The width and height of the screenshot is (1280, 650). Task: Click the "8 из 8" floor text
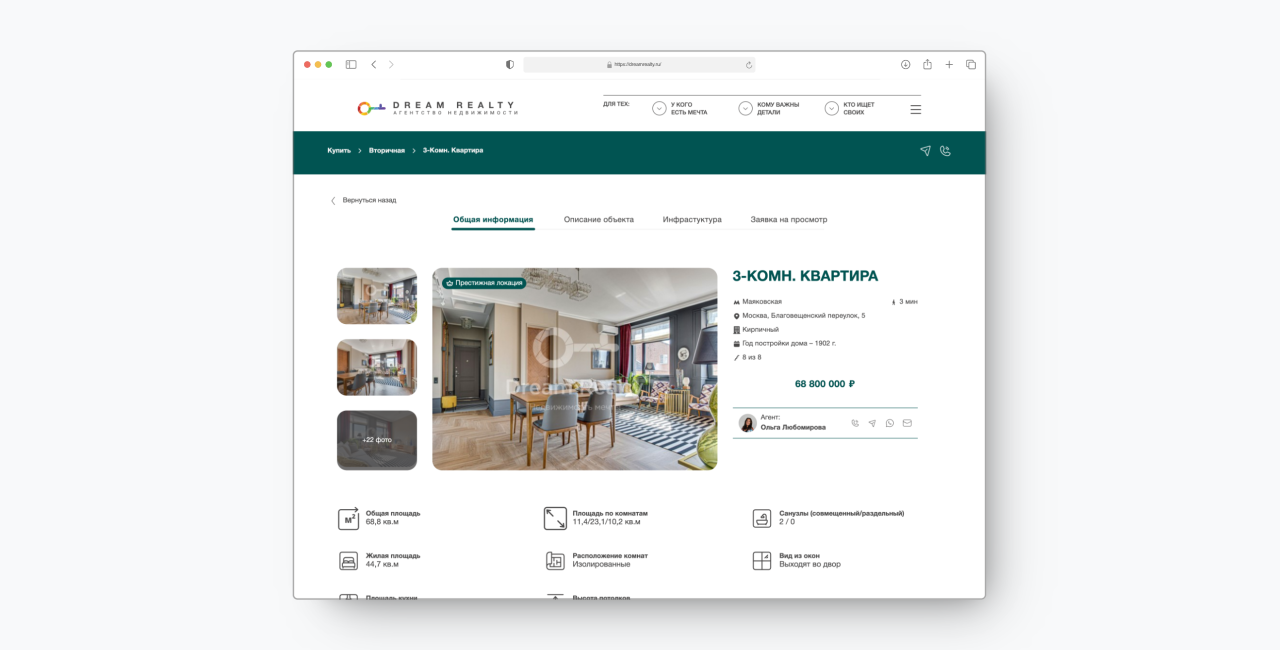tap(752, 357)
